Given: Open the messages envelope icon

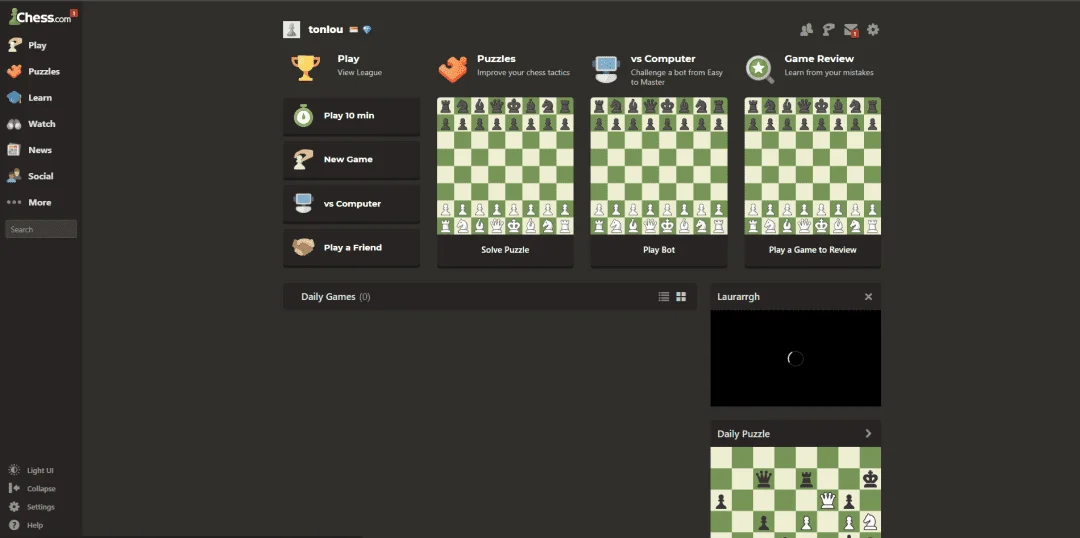Looking at the screenshot, I should pos(851,30).
